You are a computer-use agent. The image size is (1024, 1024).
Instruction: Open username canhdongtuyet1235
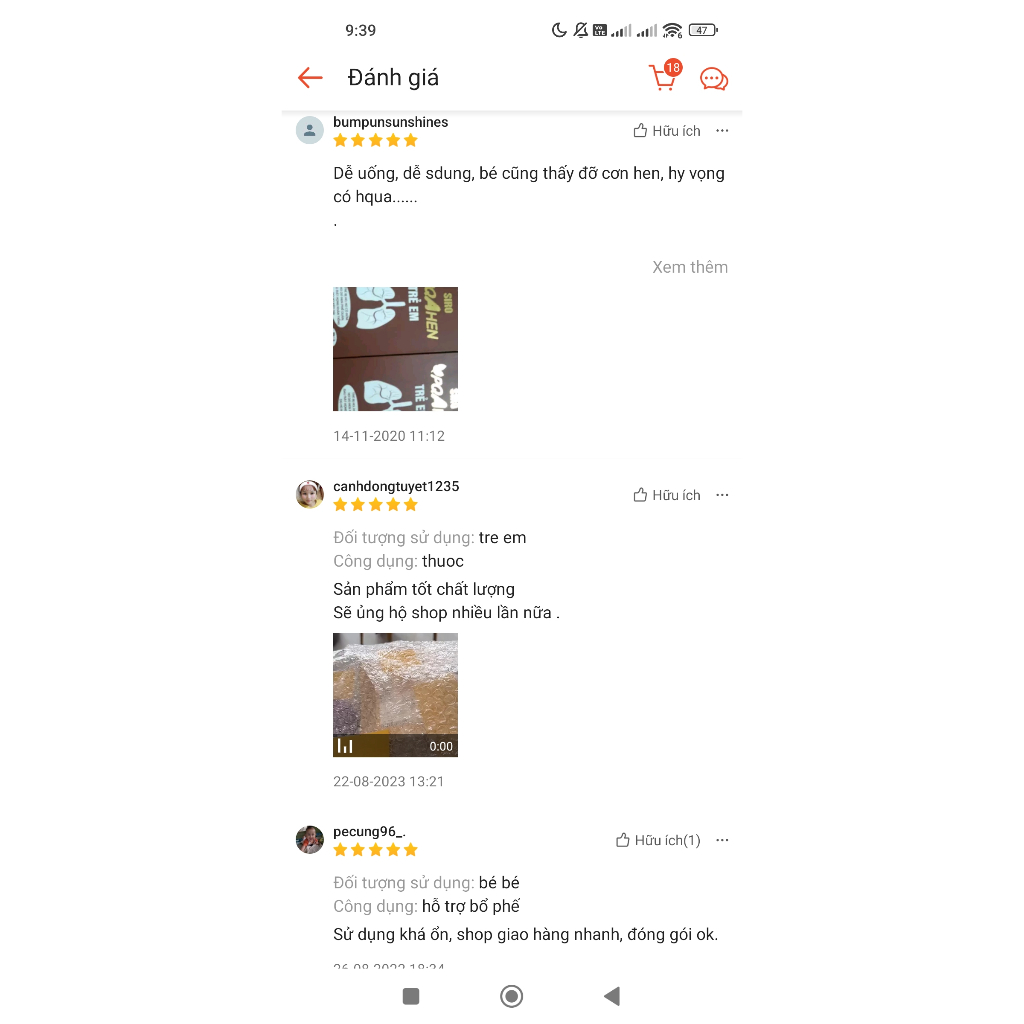(396, 487)
